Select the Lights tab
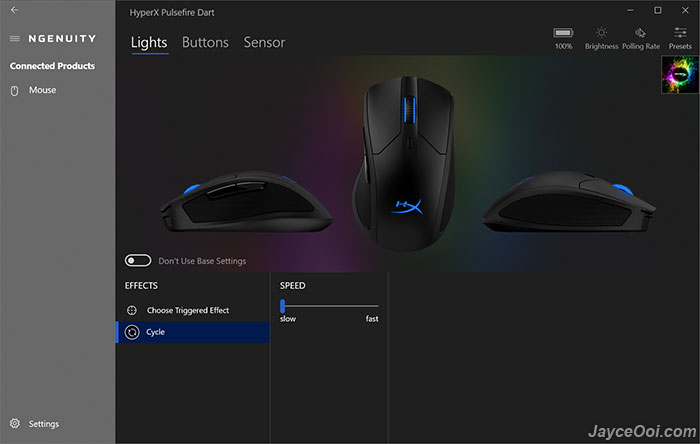 (x=149, y=43)
